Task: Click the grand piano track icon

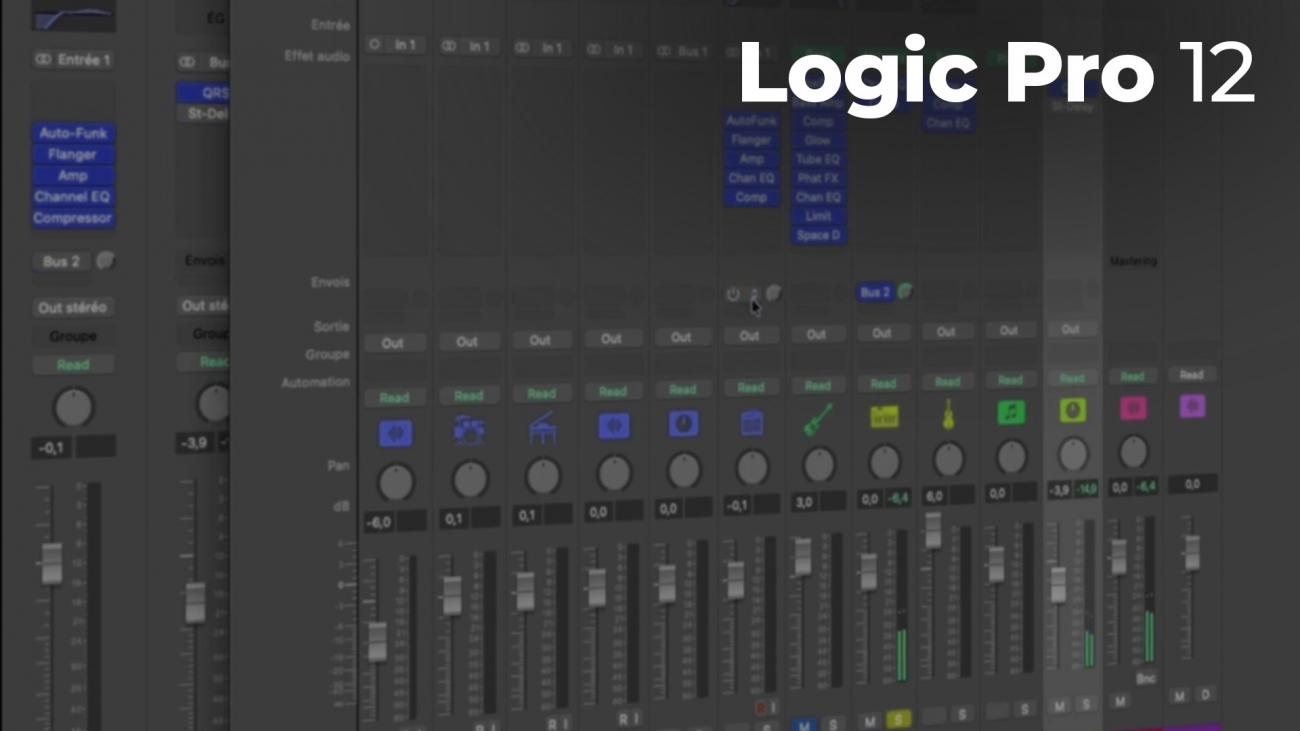Action: click(x=542, y=427)
